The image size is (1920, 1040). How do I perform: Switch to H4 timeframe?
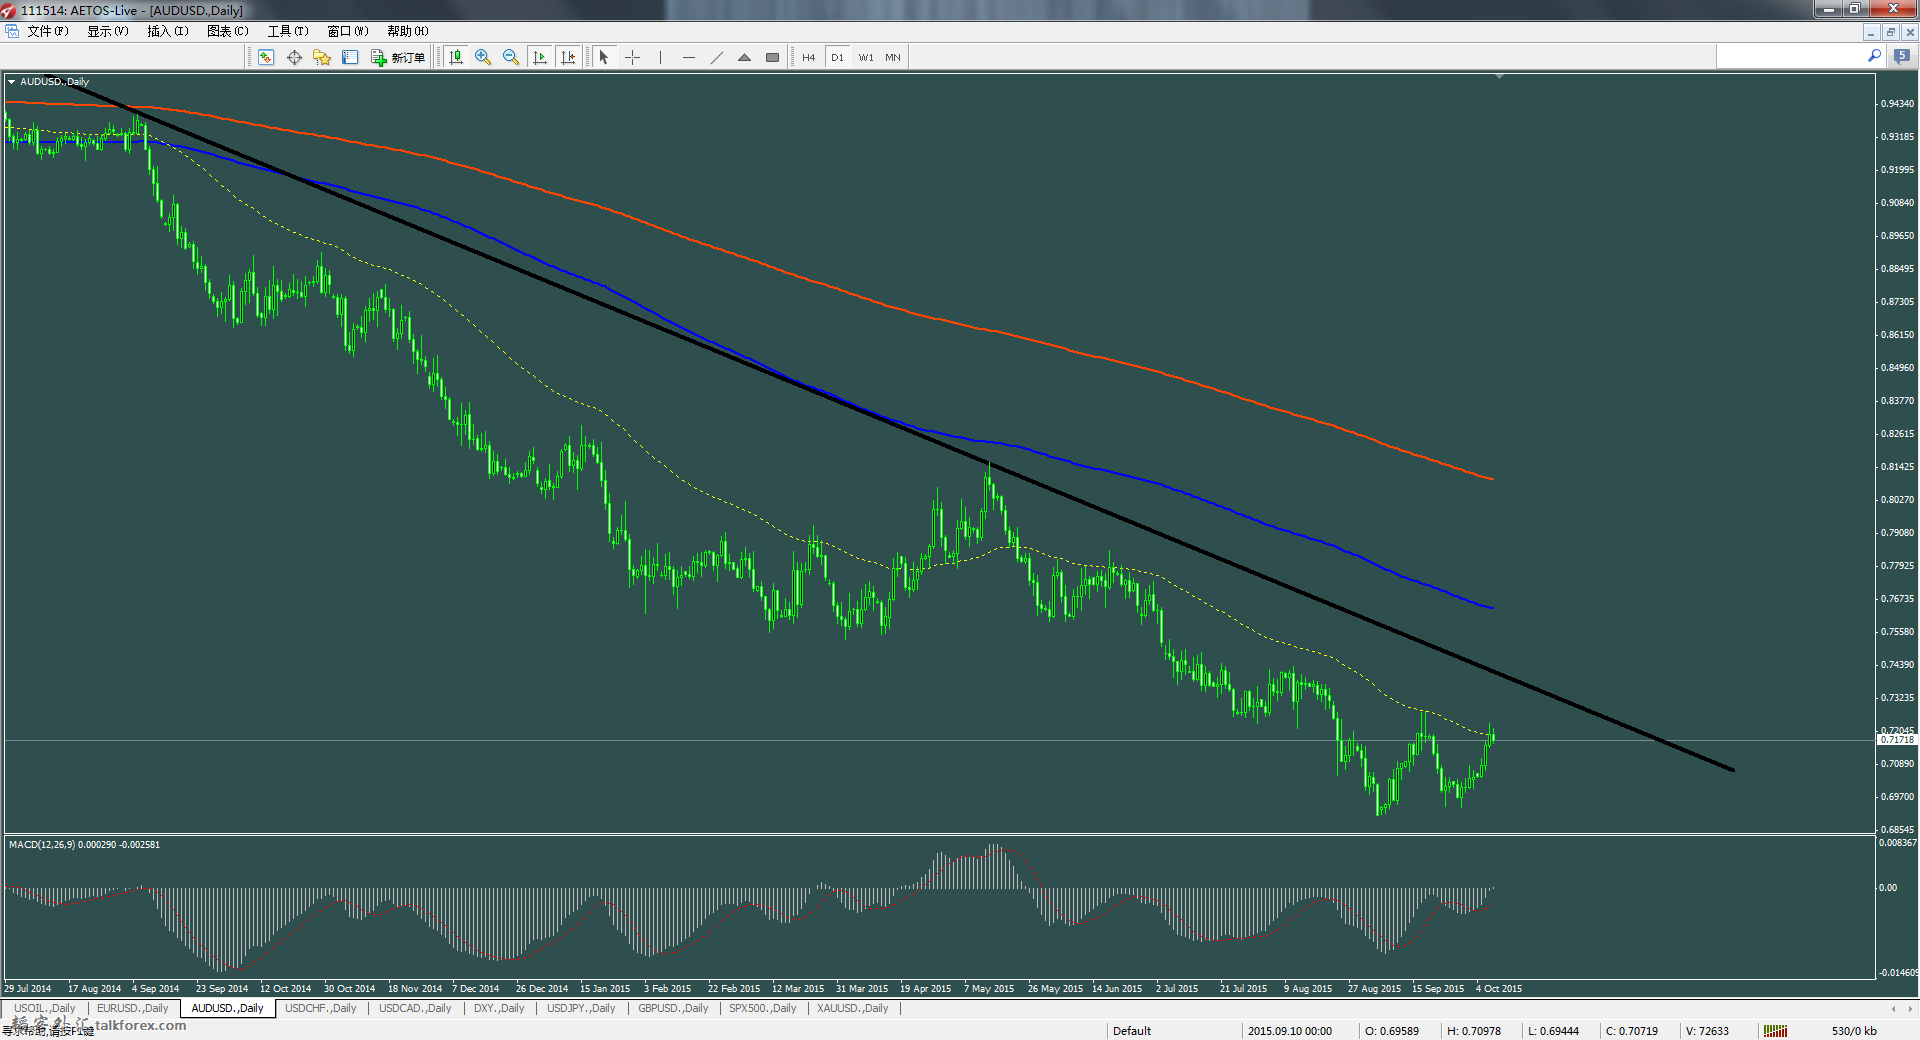coord(808,57)
